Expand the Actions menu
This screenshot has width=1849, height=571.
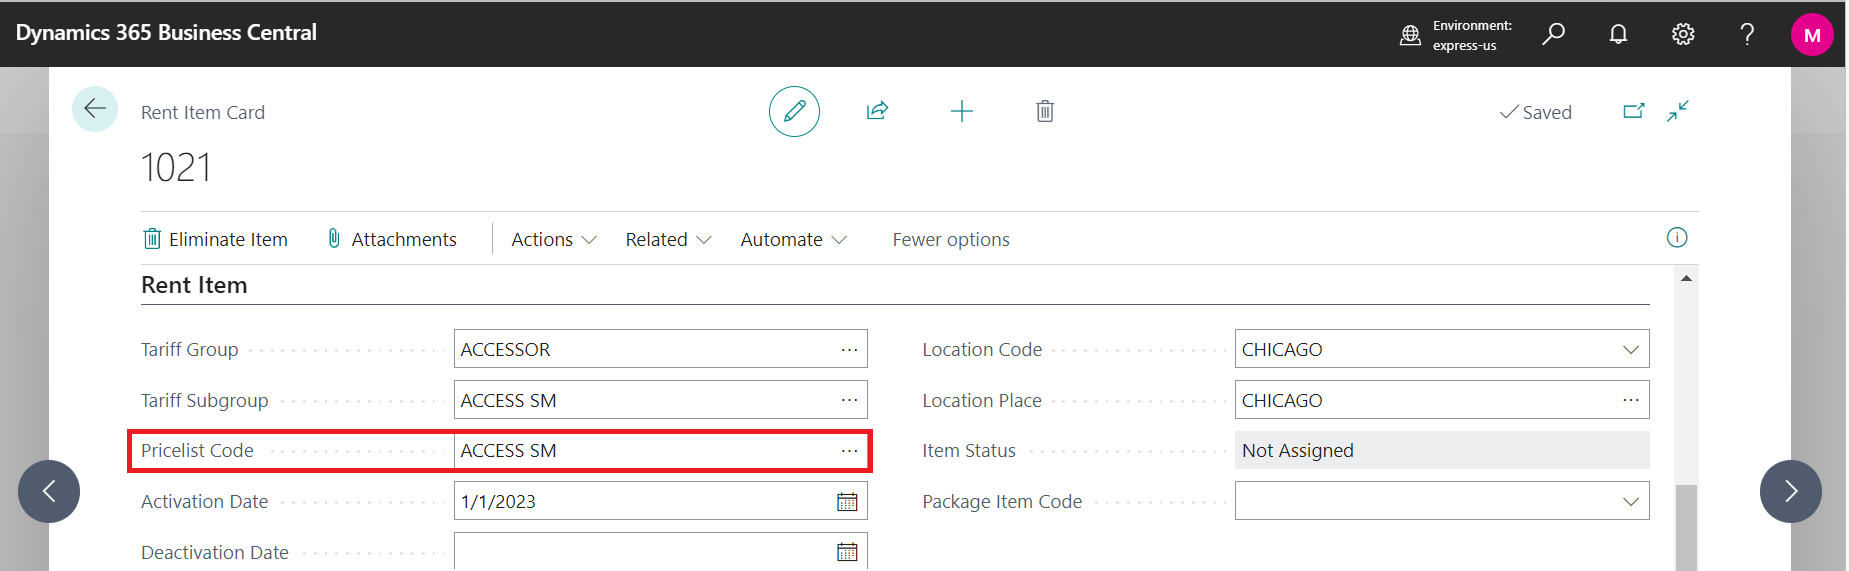pyautogui.click(x=553, y=240)
